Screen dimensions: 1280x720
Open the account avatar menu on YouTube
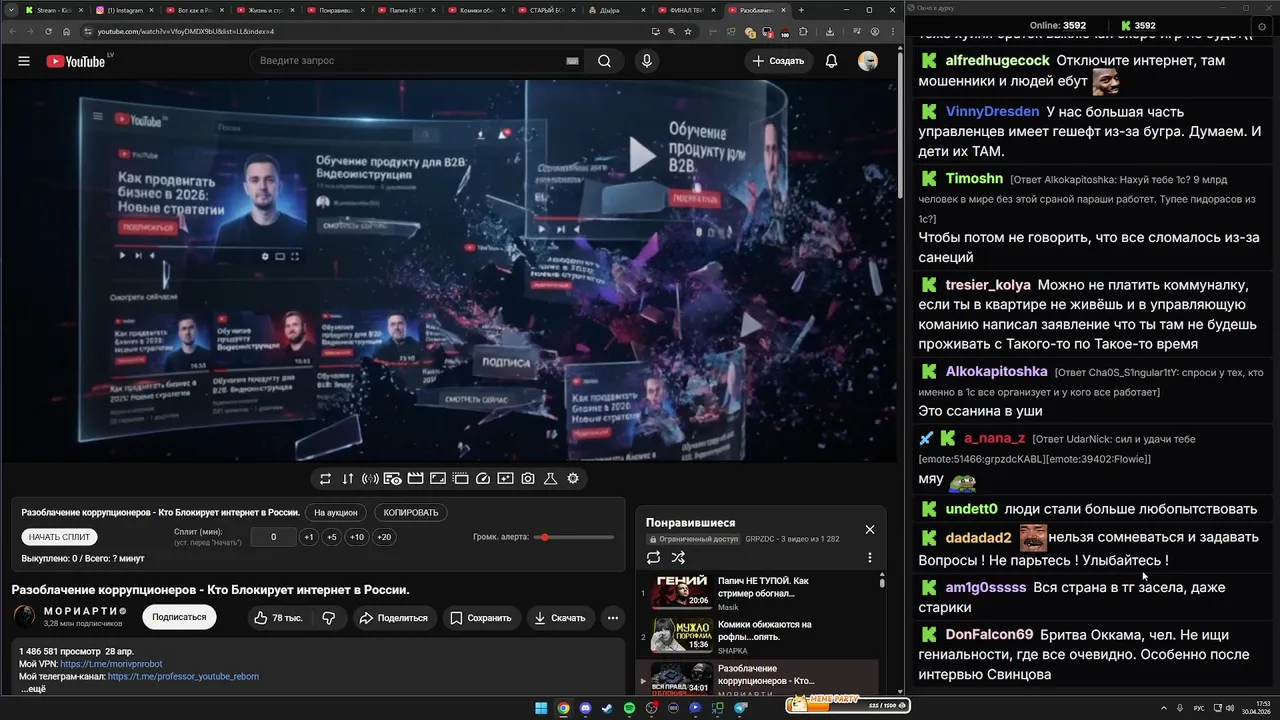pos(868,61)
